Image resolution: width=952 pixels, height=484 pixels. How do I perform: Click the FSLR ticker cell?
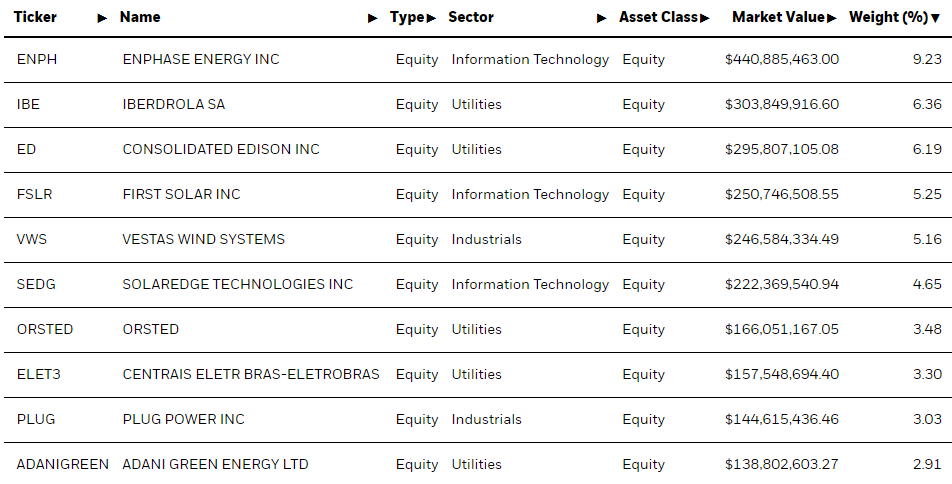(x=35, y=194)
